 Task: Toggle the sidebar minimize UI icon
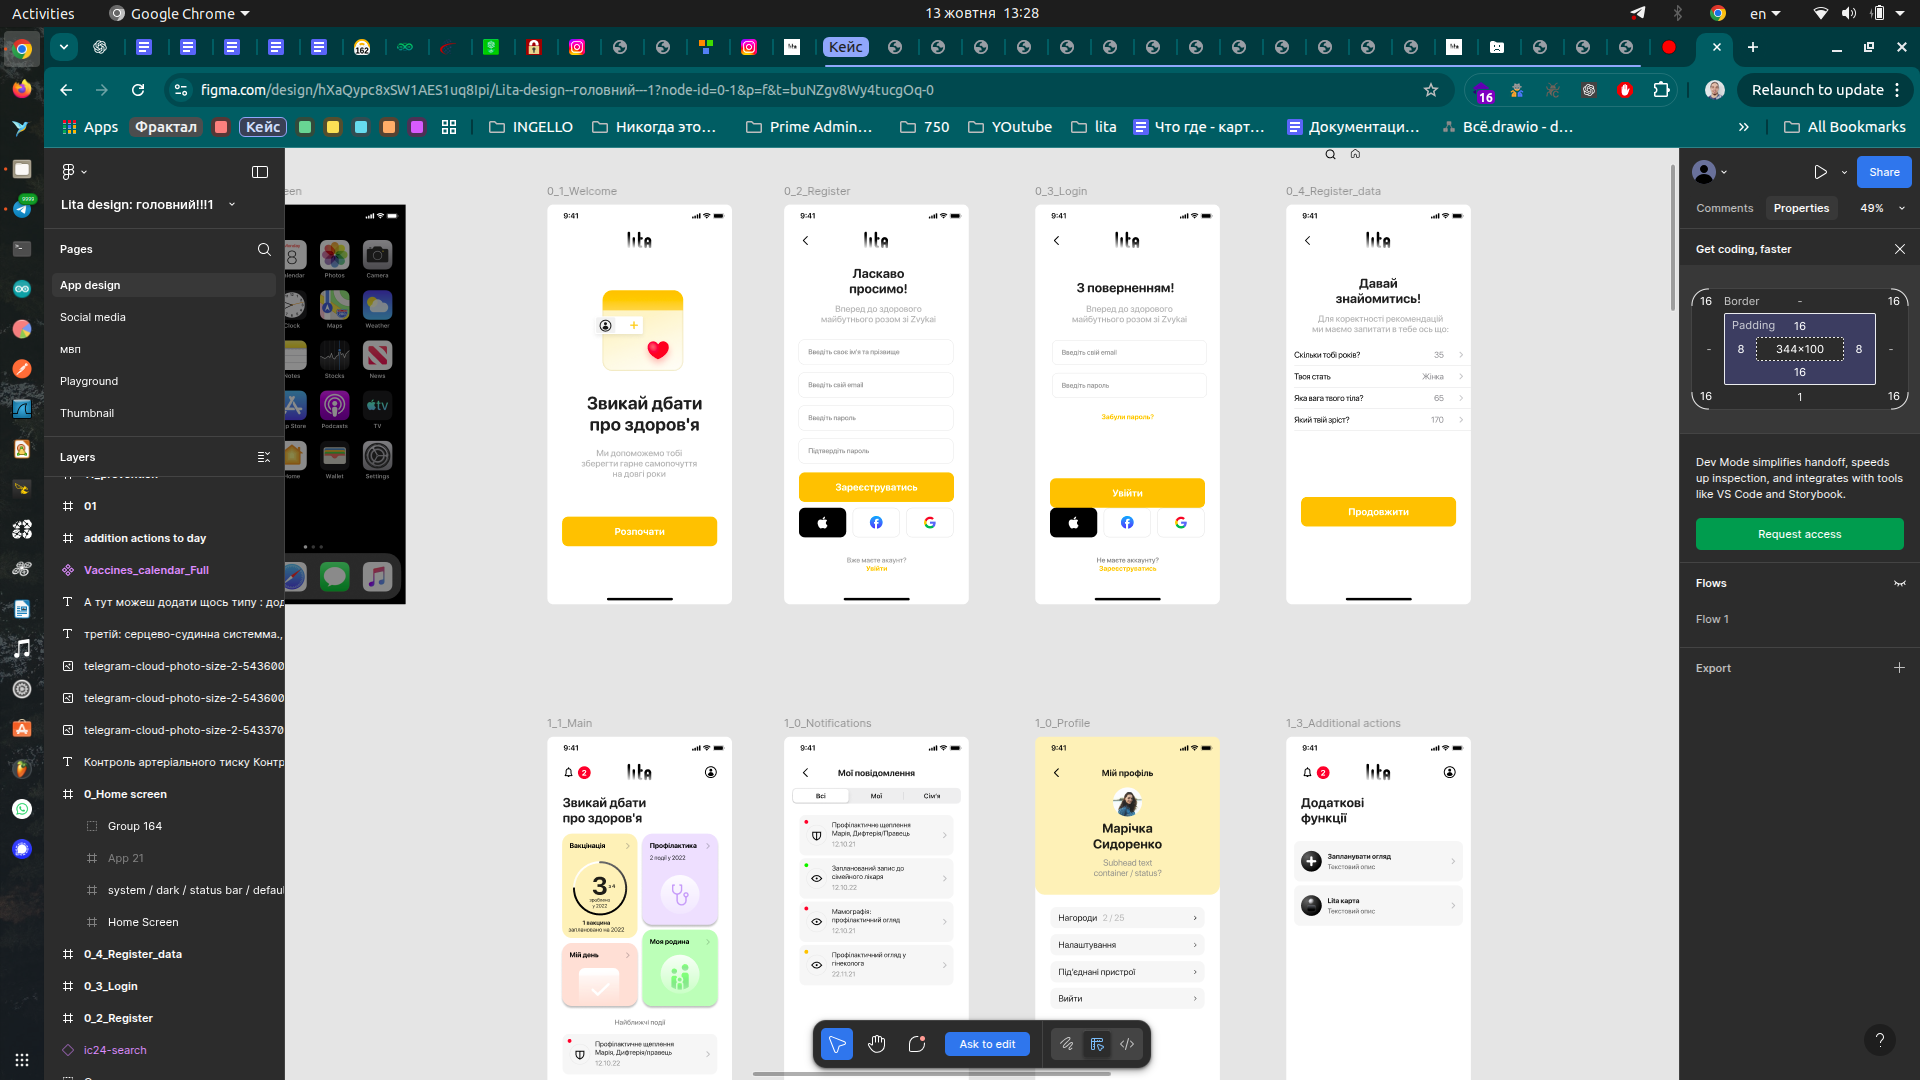260,172
